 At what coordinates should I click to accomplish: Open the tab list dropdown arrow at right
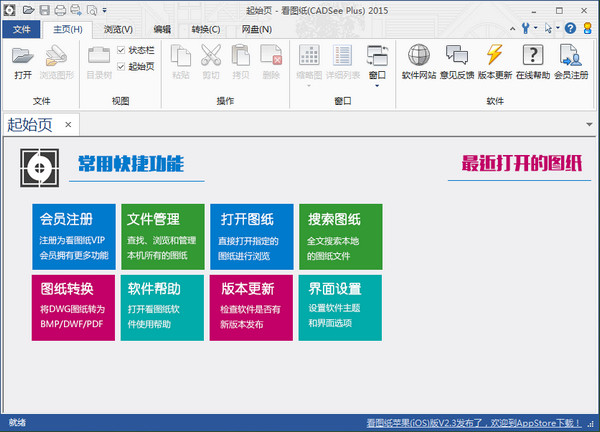(x=589, y=125)
